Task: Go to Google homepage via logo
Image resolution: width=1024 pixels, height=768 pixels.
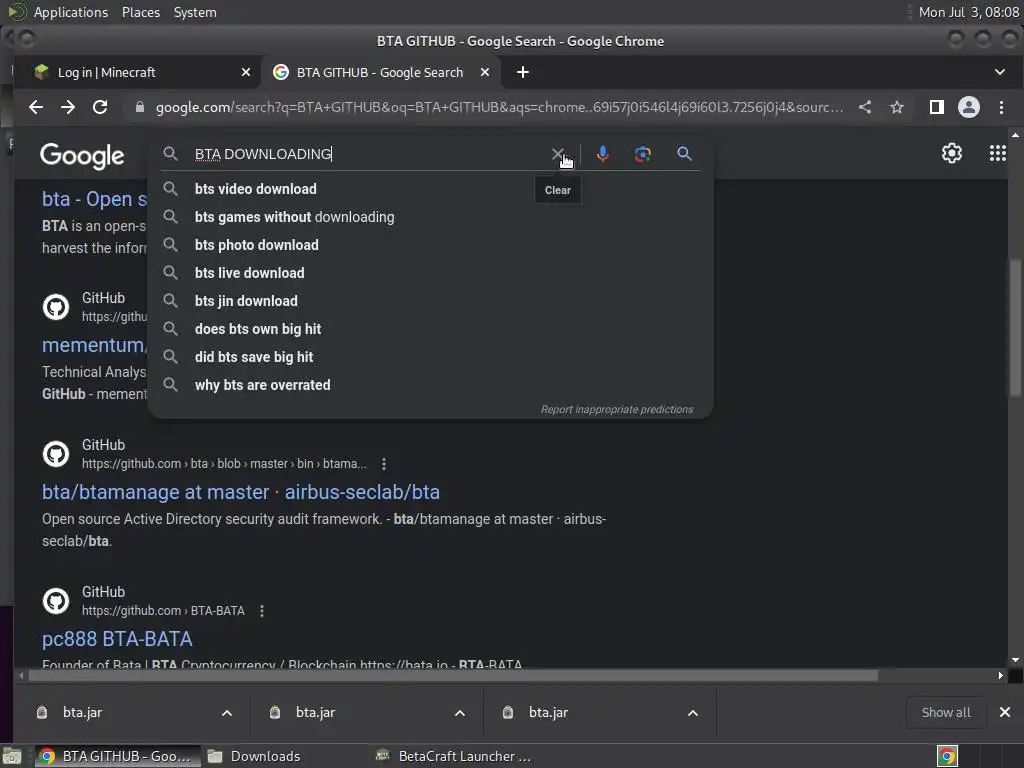Action: (82, 155)
